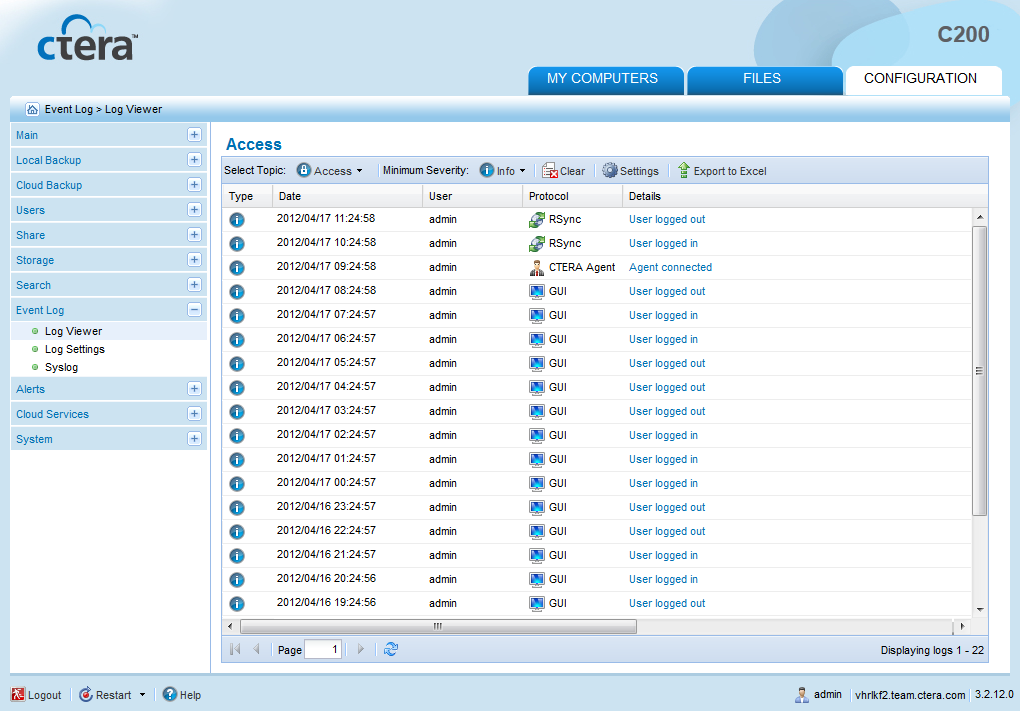Click GUI icon in 2012/04/16 23:24:57 row
Image resolution: width=1020 pixels, height=711 pixels.
537,507
